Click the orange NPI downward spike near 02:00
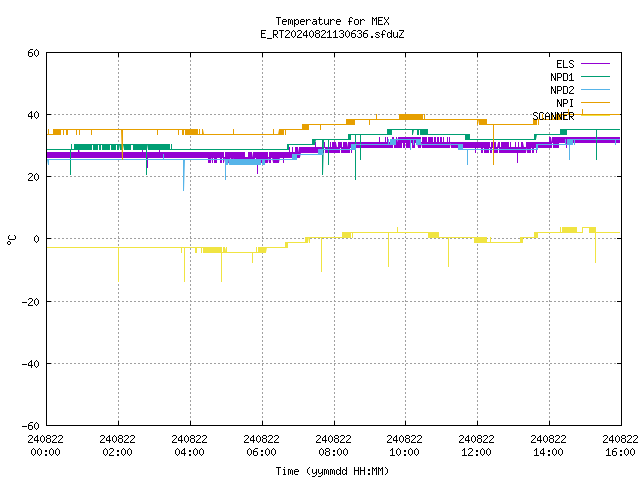 pos(122,145)
